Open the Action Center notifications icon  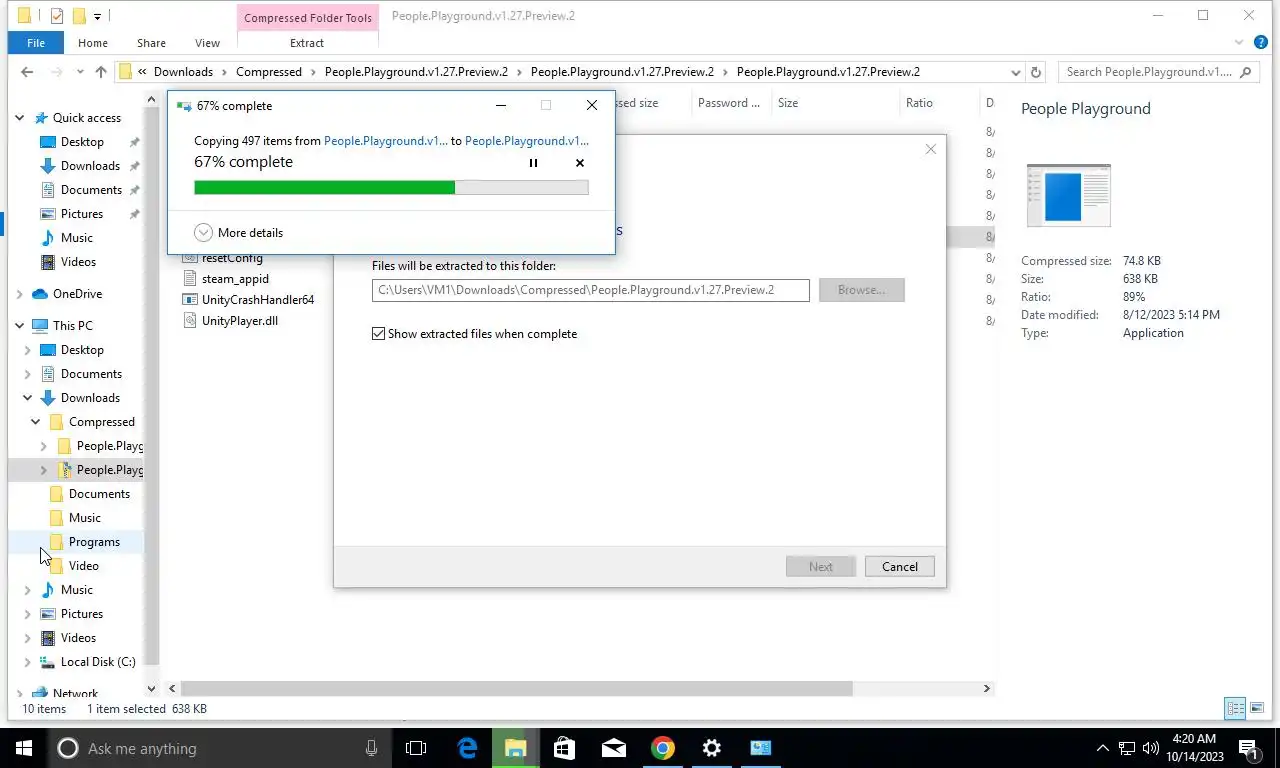1248,748
